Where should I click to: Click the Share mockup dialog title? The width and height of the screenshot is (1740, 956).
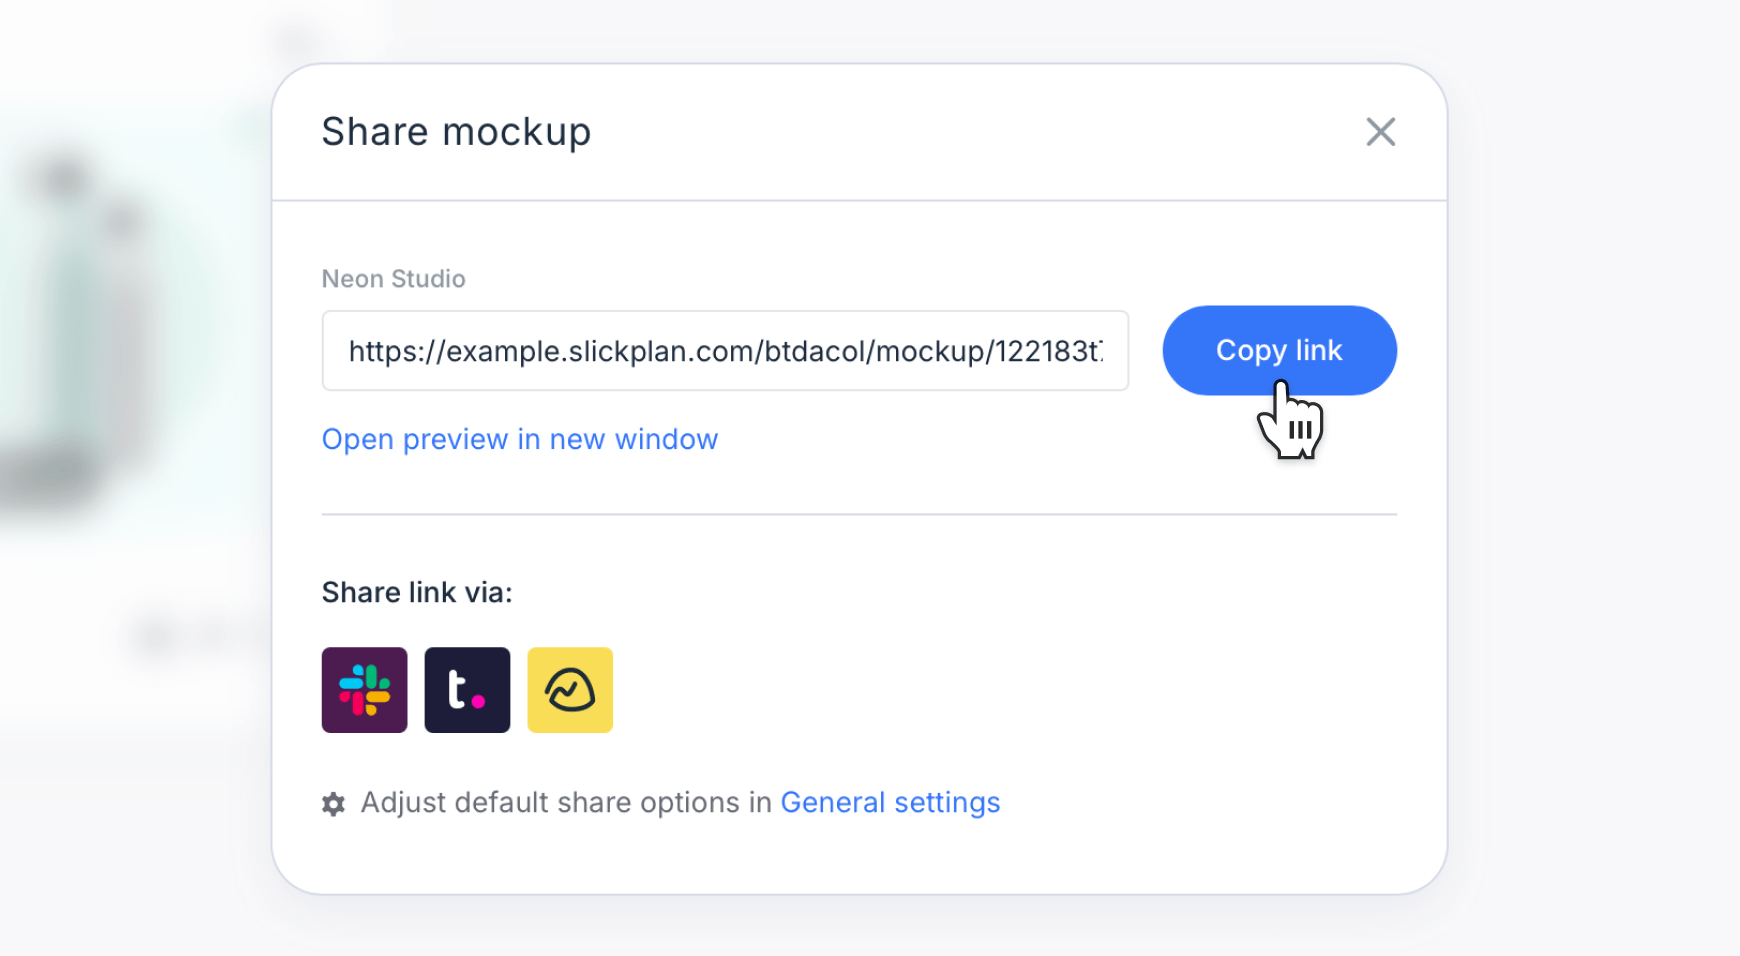[x=456, y=131]
